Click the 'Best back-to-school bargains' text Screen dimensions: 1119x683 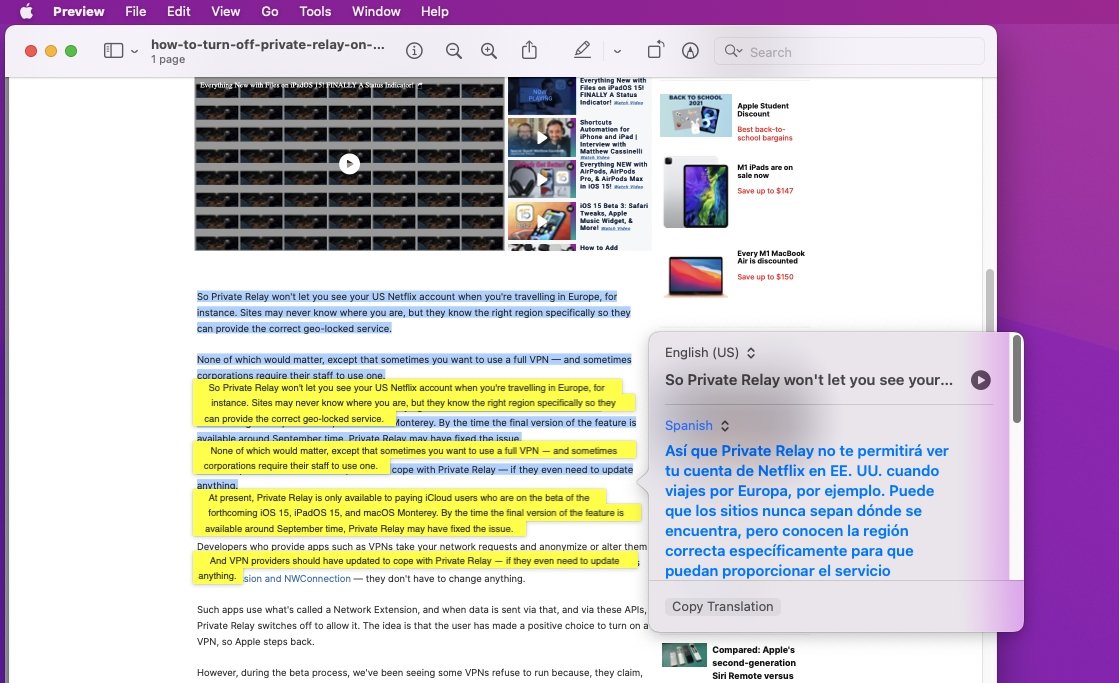[x=764, y=133]
